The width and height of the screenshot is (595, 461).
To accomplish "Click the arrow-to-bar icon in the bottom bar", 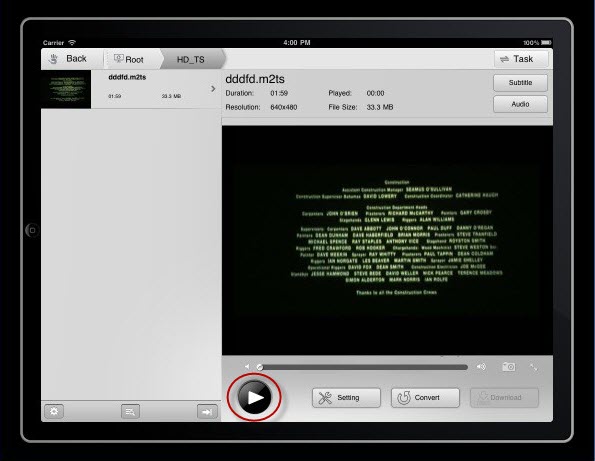I will click(x=207, y=412).
